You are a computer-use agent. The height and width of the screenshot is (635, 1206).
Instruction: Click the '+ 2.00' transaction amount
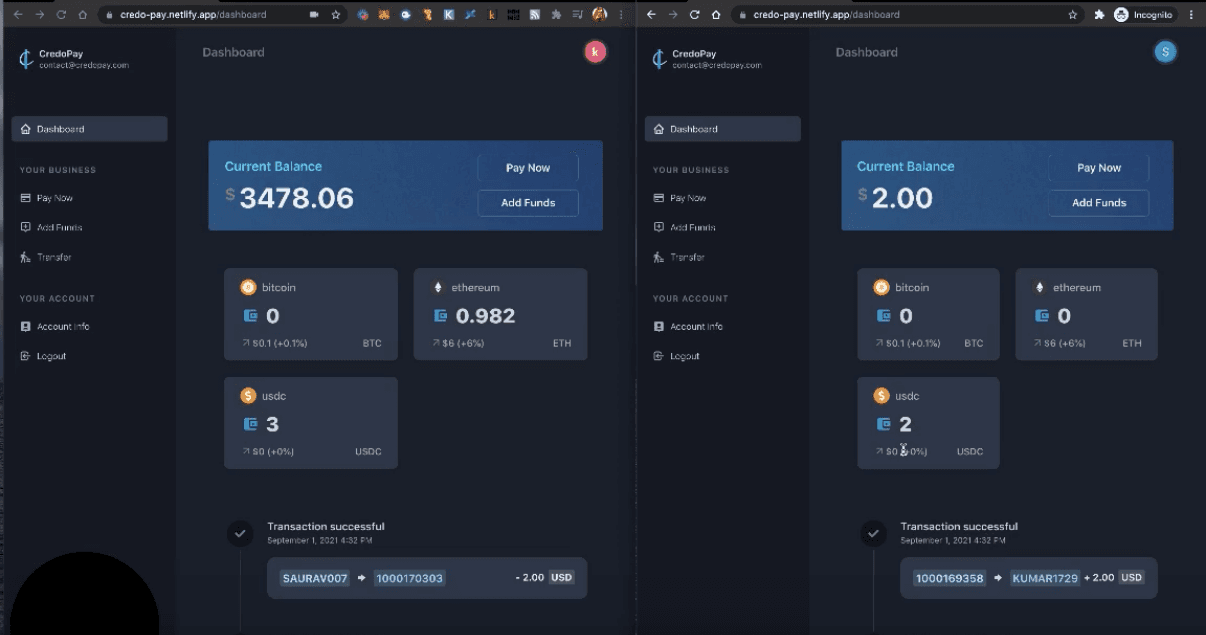1098,578
